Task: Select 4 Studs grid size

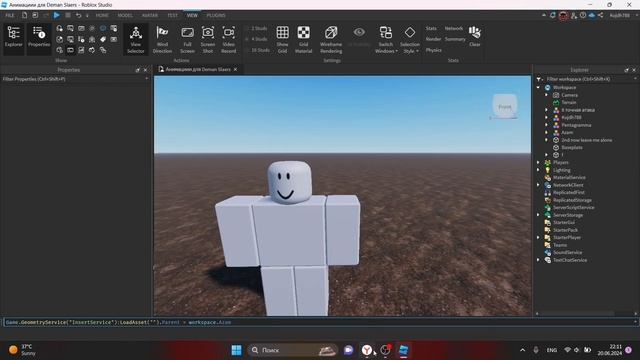Action: tap(257, 39)
